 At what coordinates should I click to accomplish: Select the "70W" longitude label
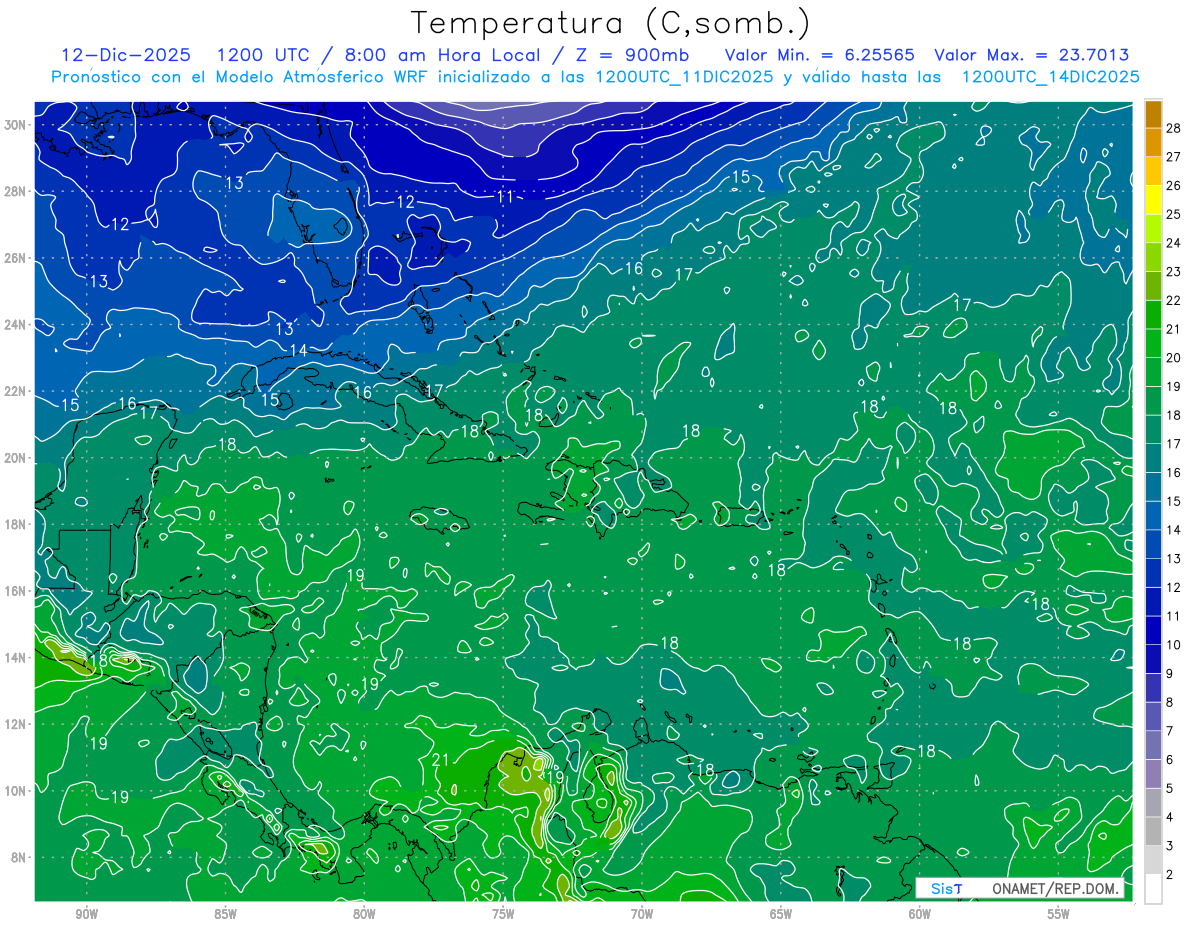642,914
